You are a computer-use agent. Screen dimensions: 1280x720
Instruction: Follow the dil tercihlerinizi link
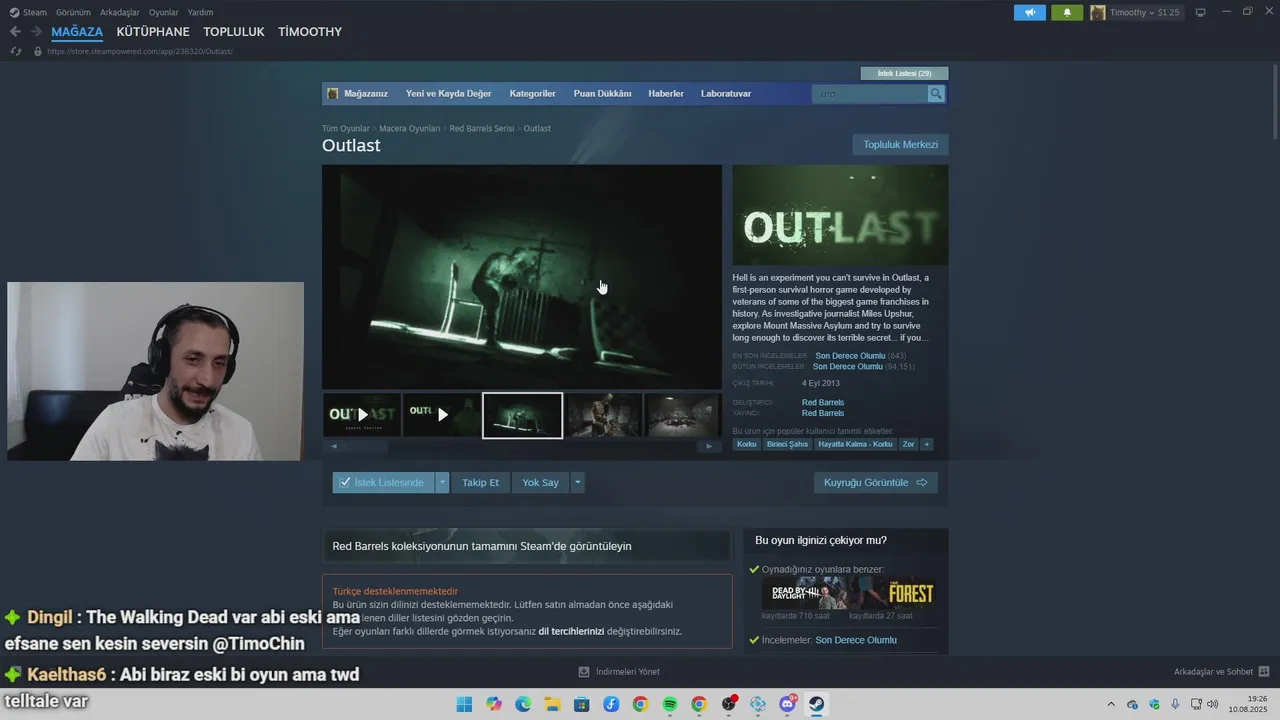(x=571, y=631)
